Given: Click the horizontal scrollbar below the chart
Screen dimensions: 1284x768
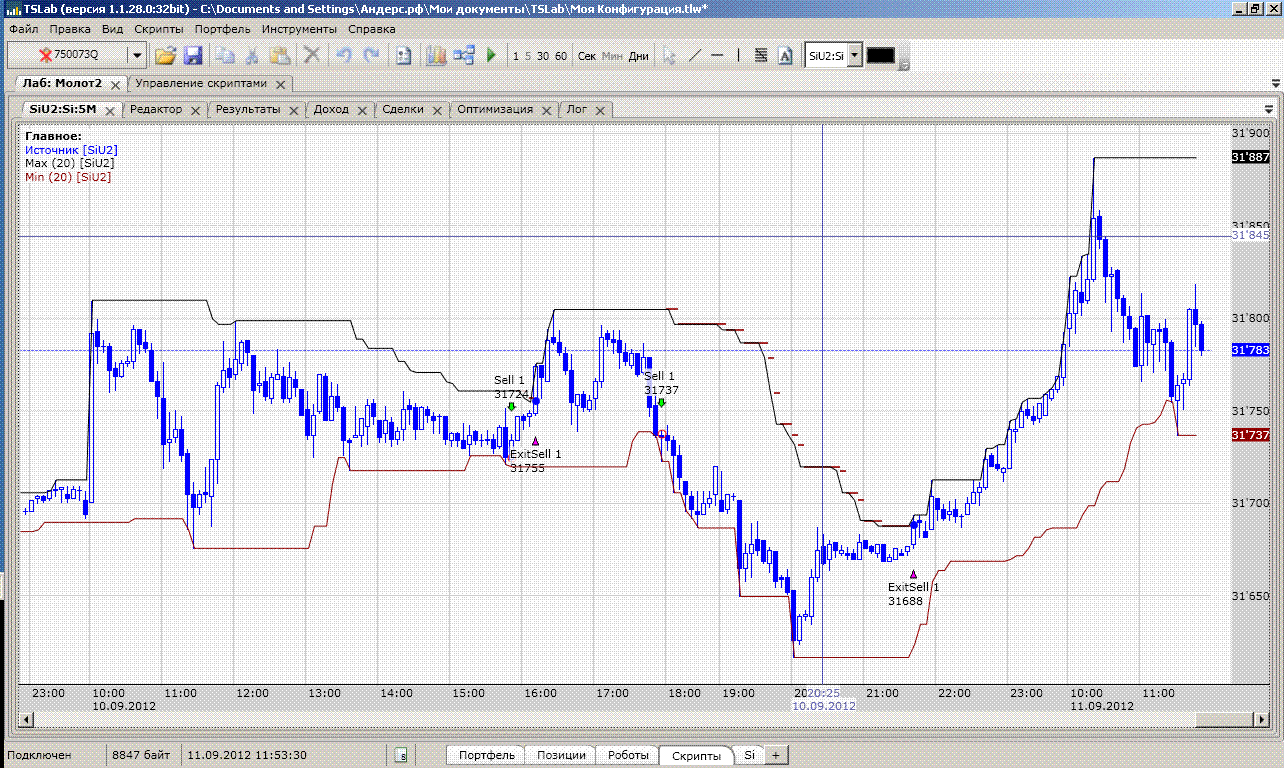Looking at the screenshot, I should 640,720.
